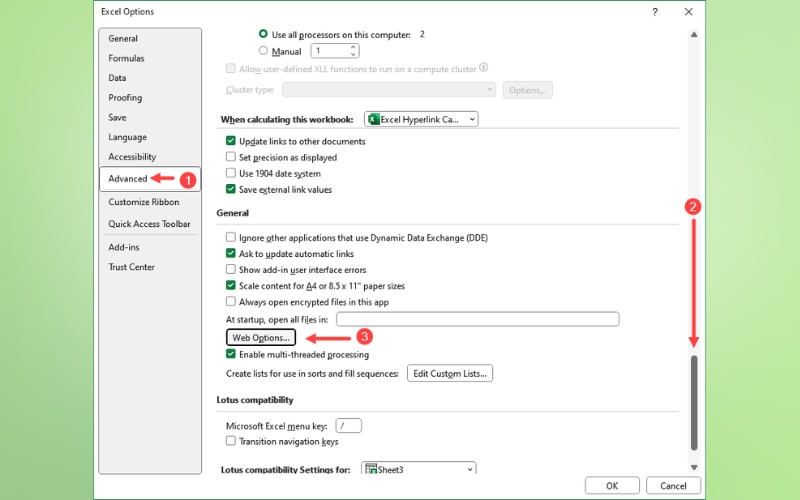Enable Set precision as displayed

[231, 158]
